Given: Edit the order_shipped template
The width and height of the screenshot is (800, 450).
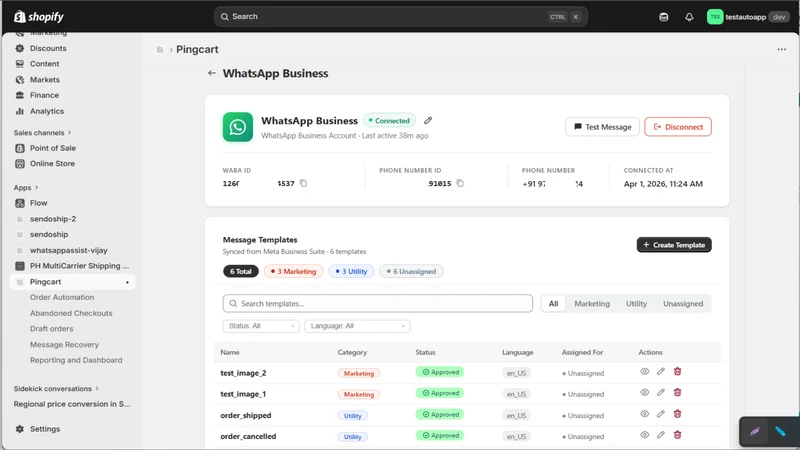Looking at the screenshot, I should coord(661,414).
